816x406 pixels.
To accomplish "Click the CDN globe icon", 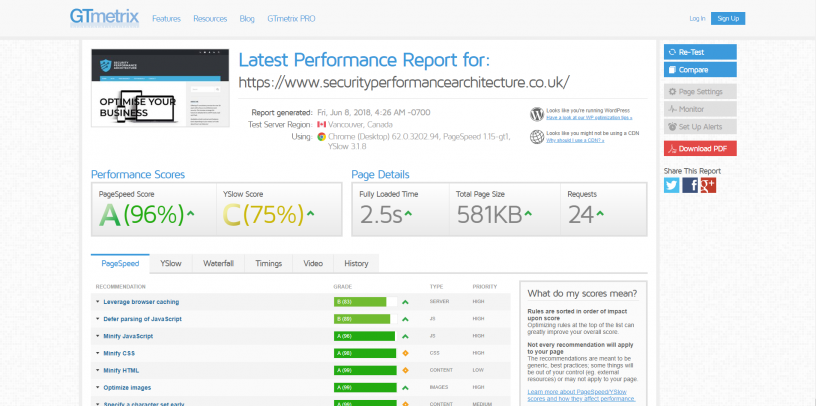I will [537, 136].
